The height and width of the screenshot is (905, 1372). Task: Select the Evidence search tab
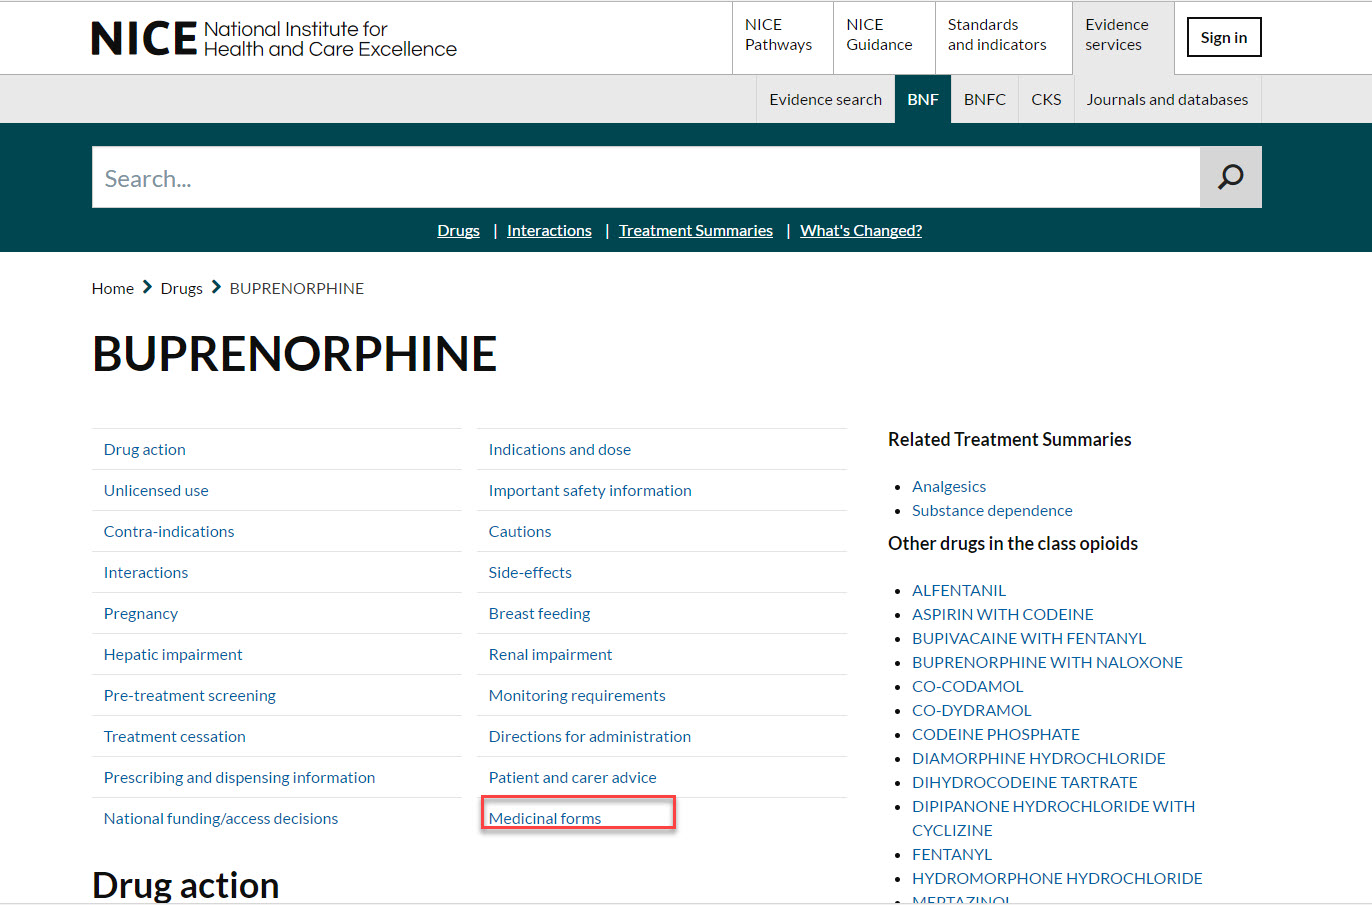coord(825,100)
